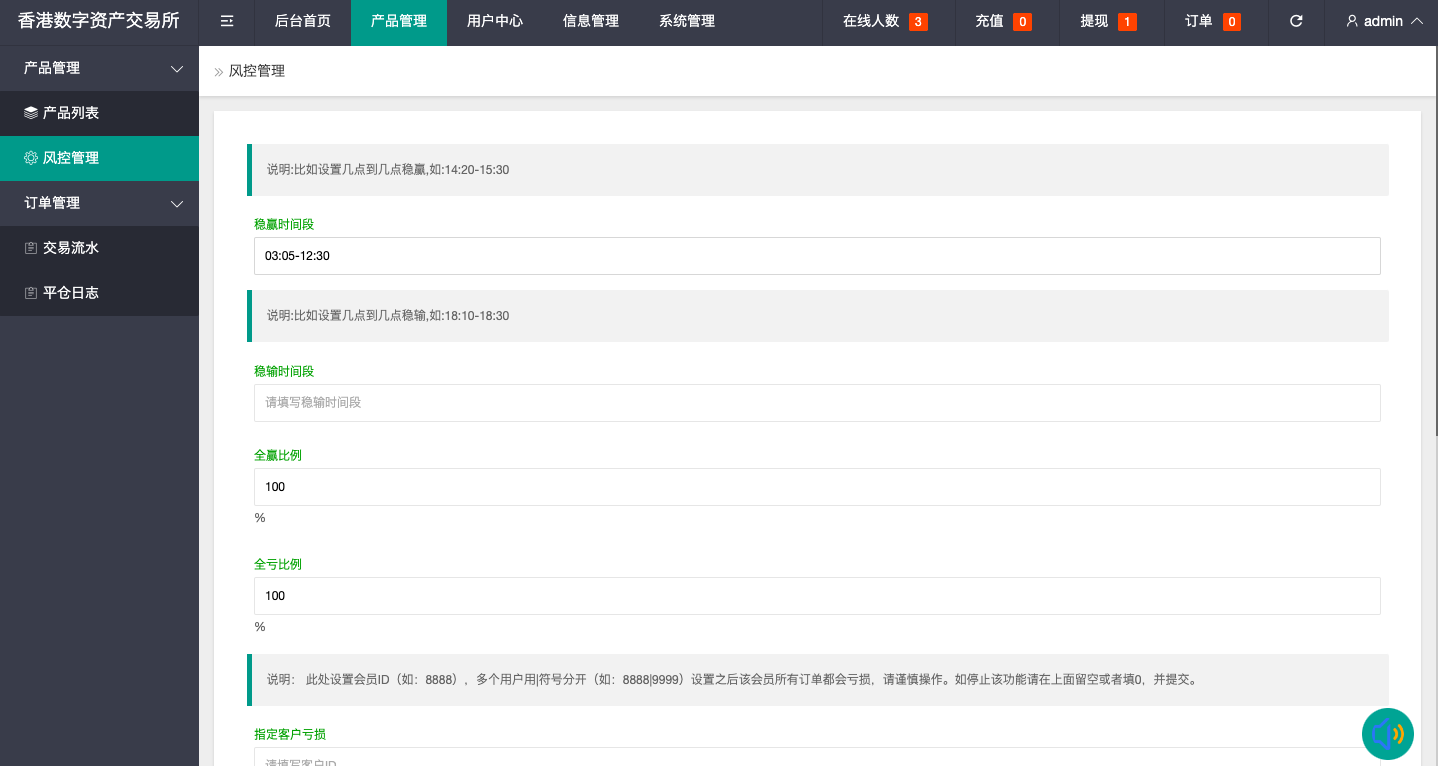Click the 稳输时间段 input field
This screenshot has width=1438, height=766.
[816, 402]
